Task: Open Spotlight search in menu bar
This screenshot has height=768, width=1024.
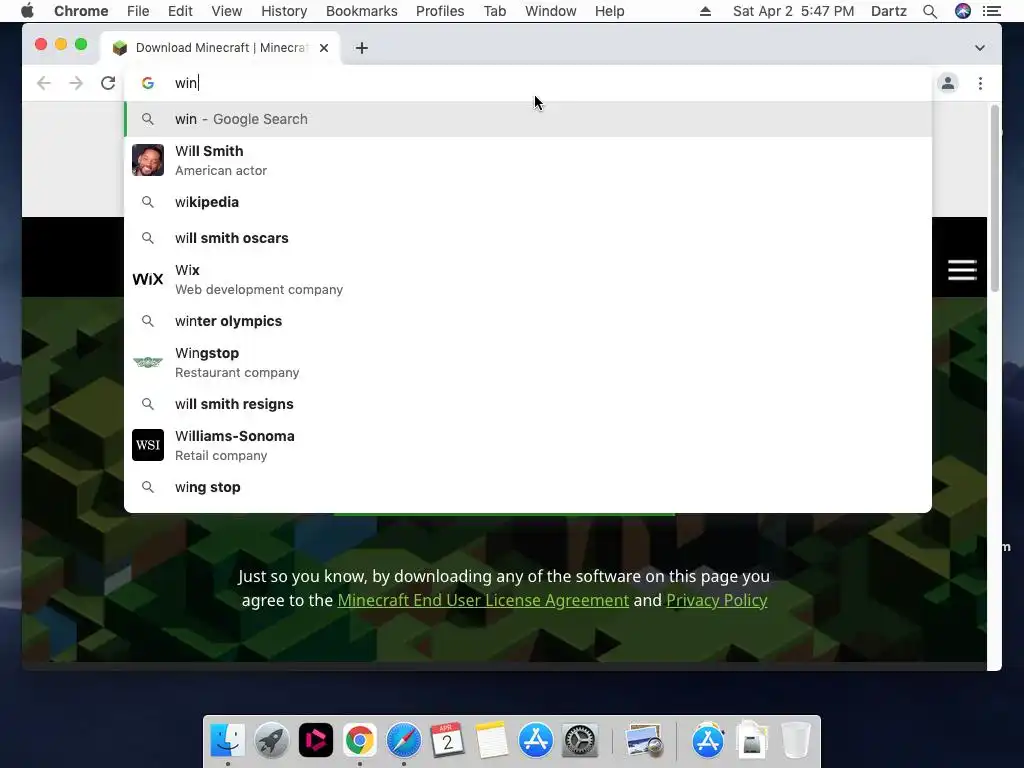Action: 930,11
